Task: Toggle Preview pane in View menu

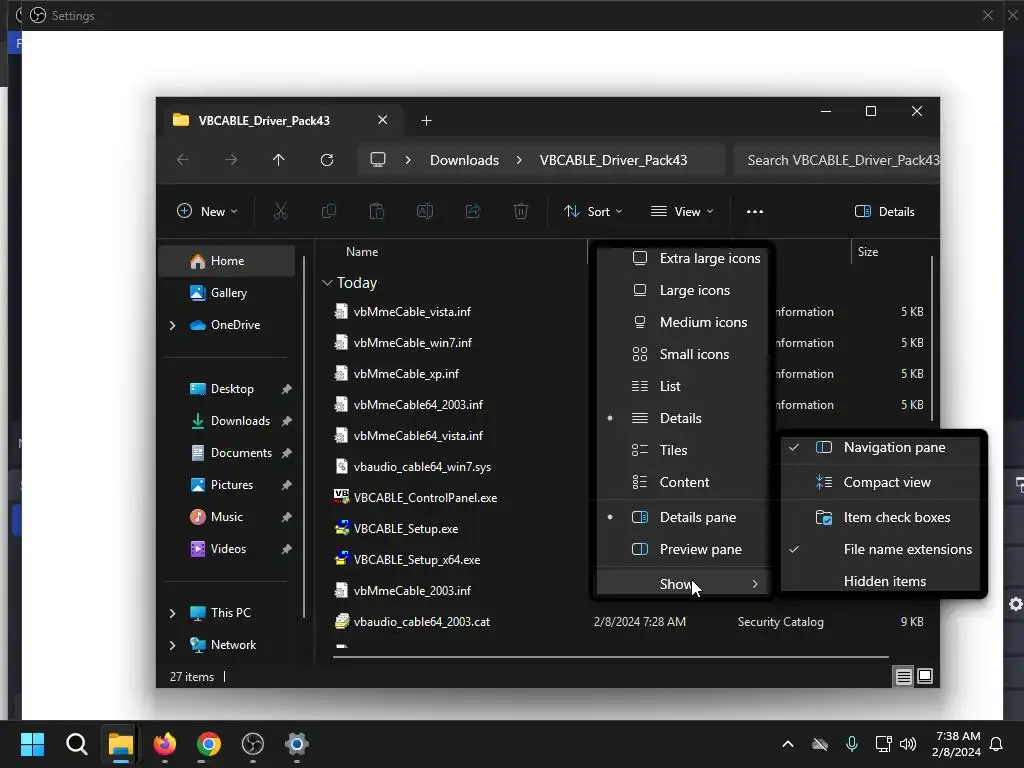Action: 682,549
